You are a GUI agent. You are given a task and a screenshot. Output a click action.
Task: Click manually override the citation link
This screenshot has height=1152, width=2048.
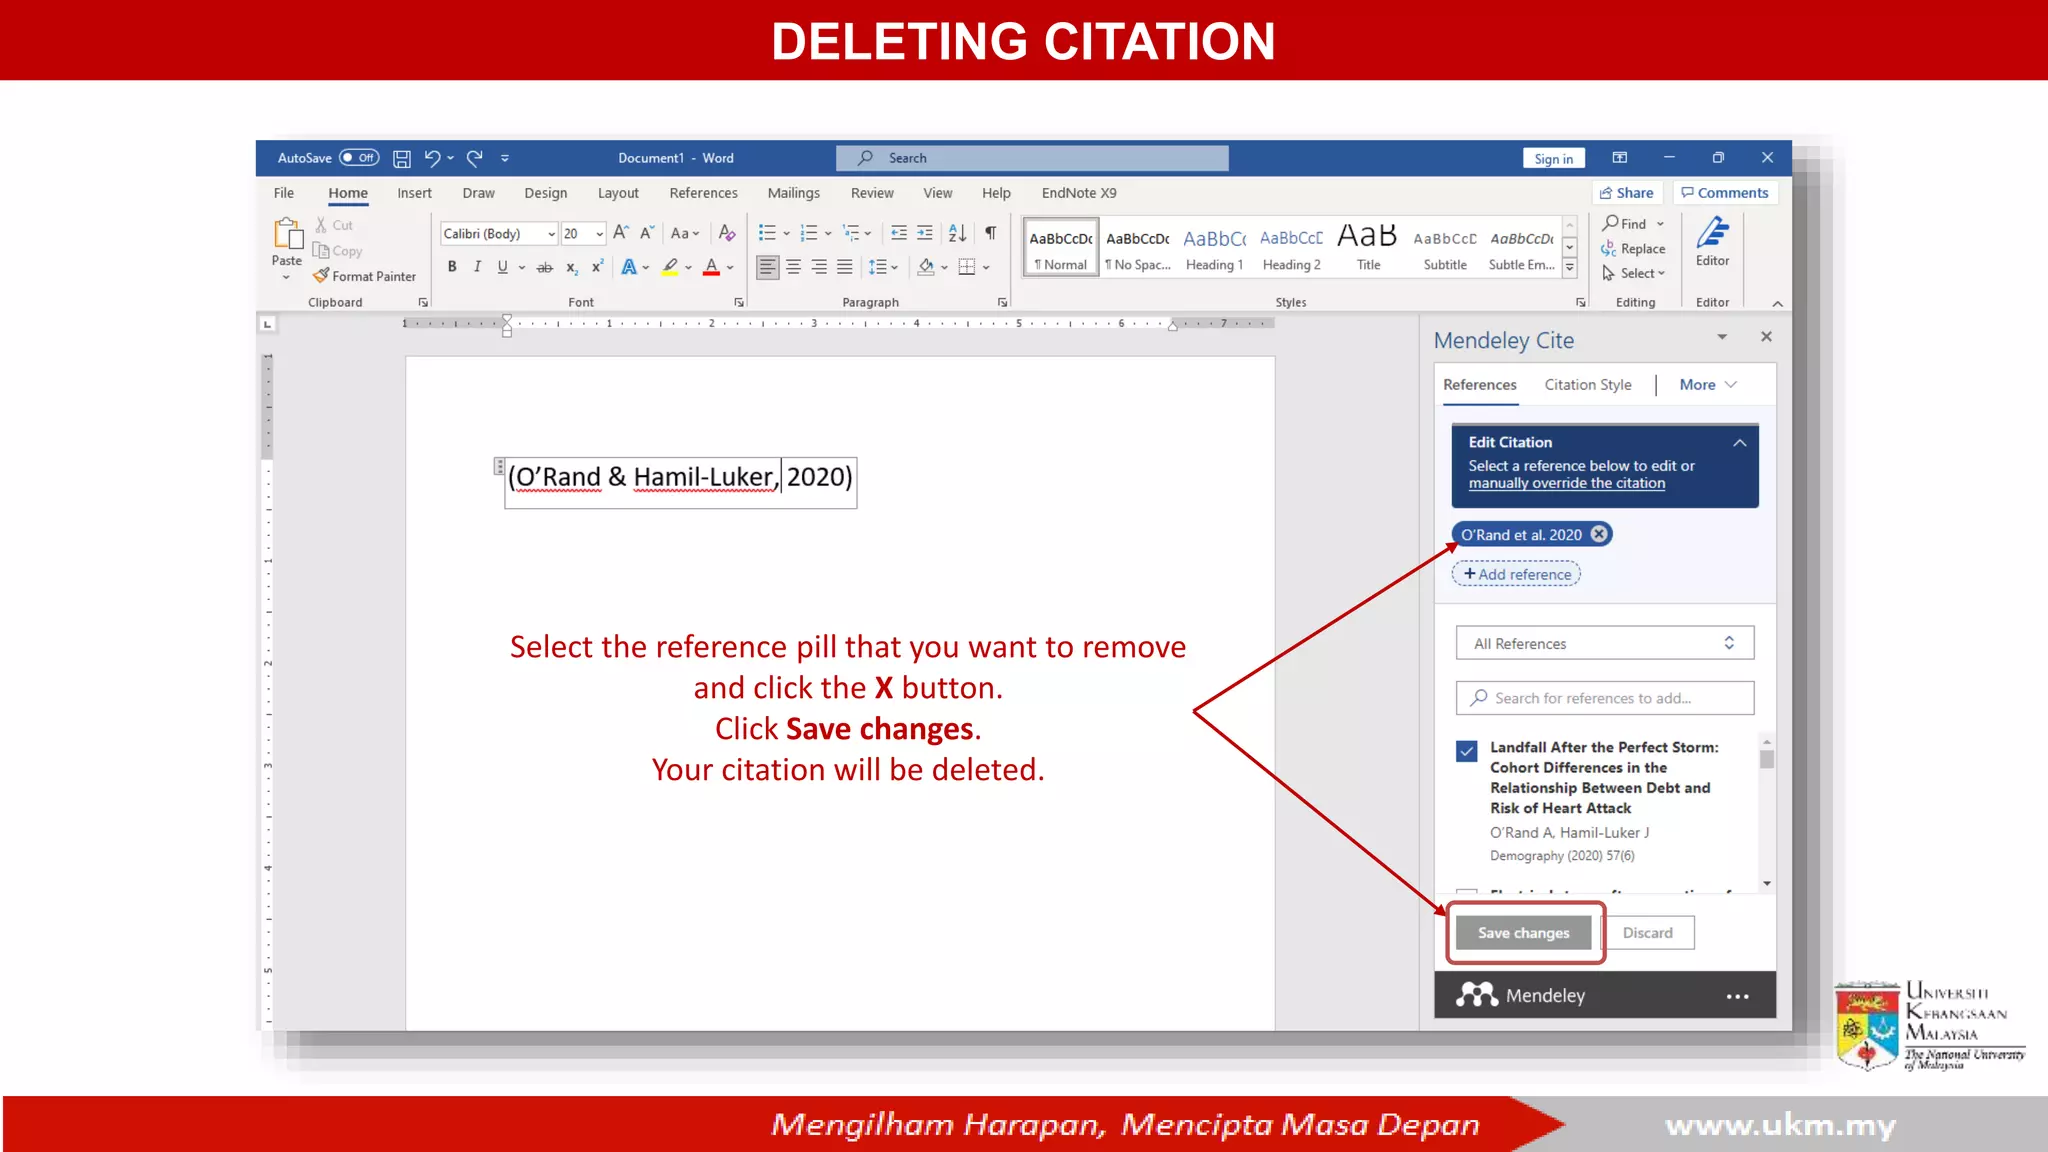click(1566, 483)
